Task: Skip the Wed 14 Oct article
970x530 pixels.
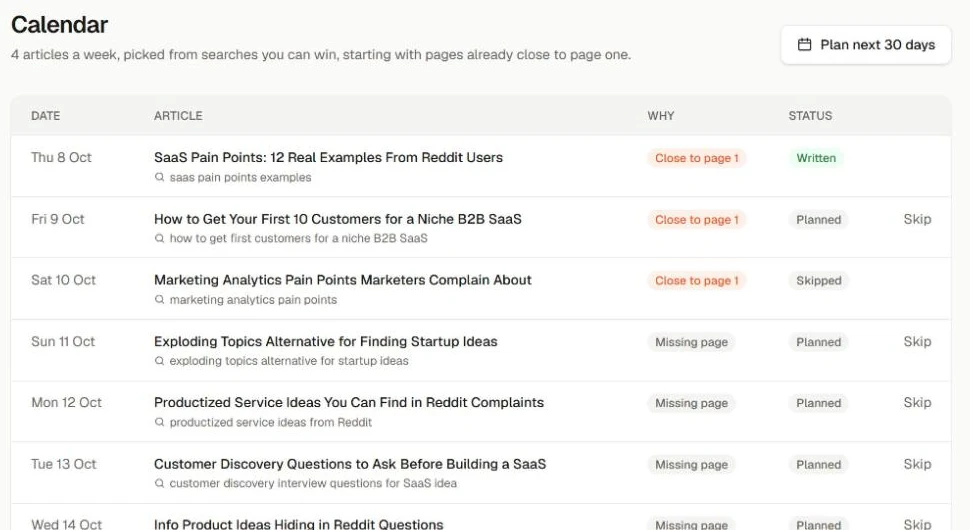Action: pyautogui.click(x=917, y=524)
